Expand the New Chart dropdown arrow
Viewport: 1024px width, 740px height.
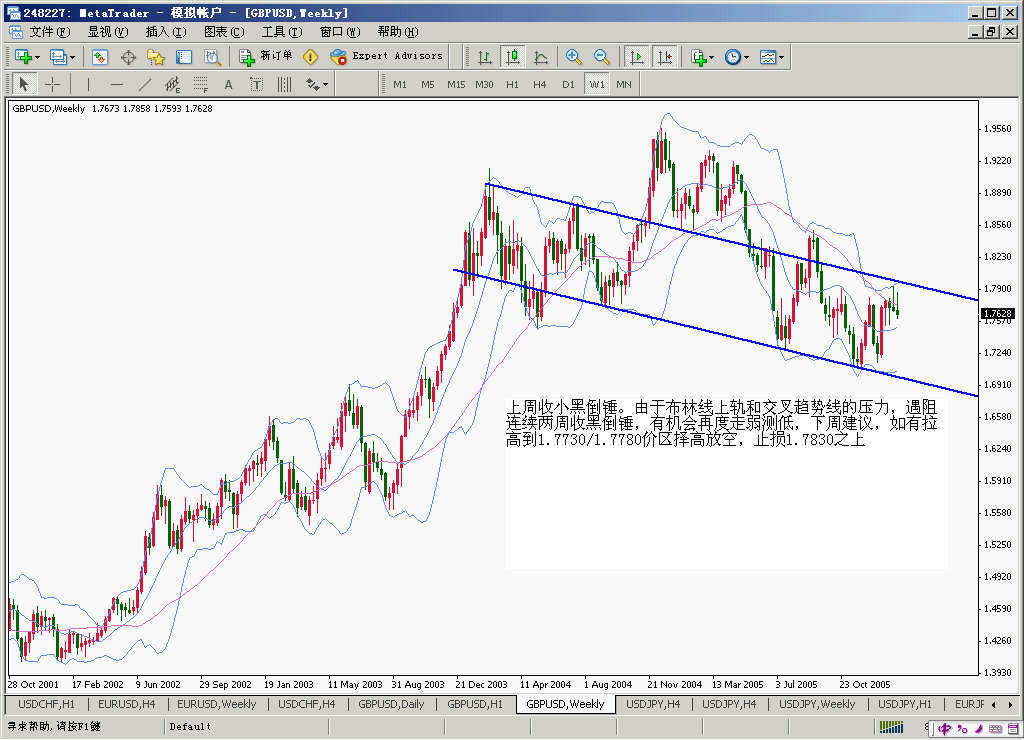[38, 57]
